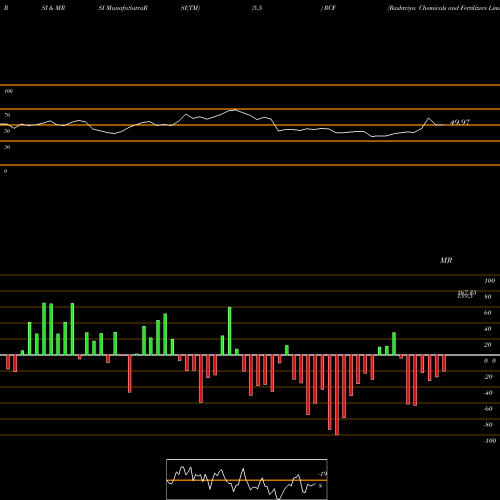Click the MR axis label -60
Image resolution: width=500 pixels, height=500 pixels.
[x=488, y=409]
